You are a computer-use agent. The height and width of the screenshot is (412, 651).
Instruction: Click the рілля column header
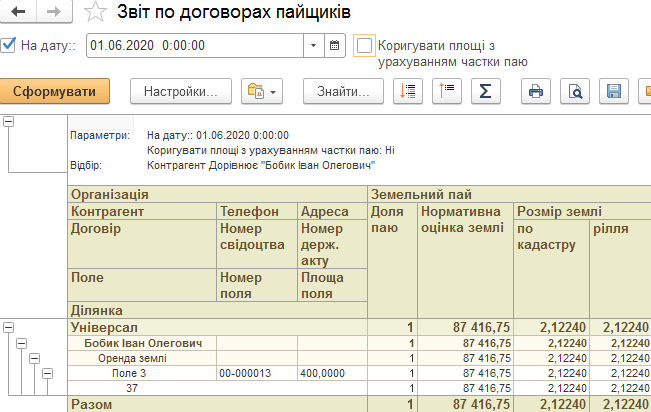click(620, 269)
